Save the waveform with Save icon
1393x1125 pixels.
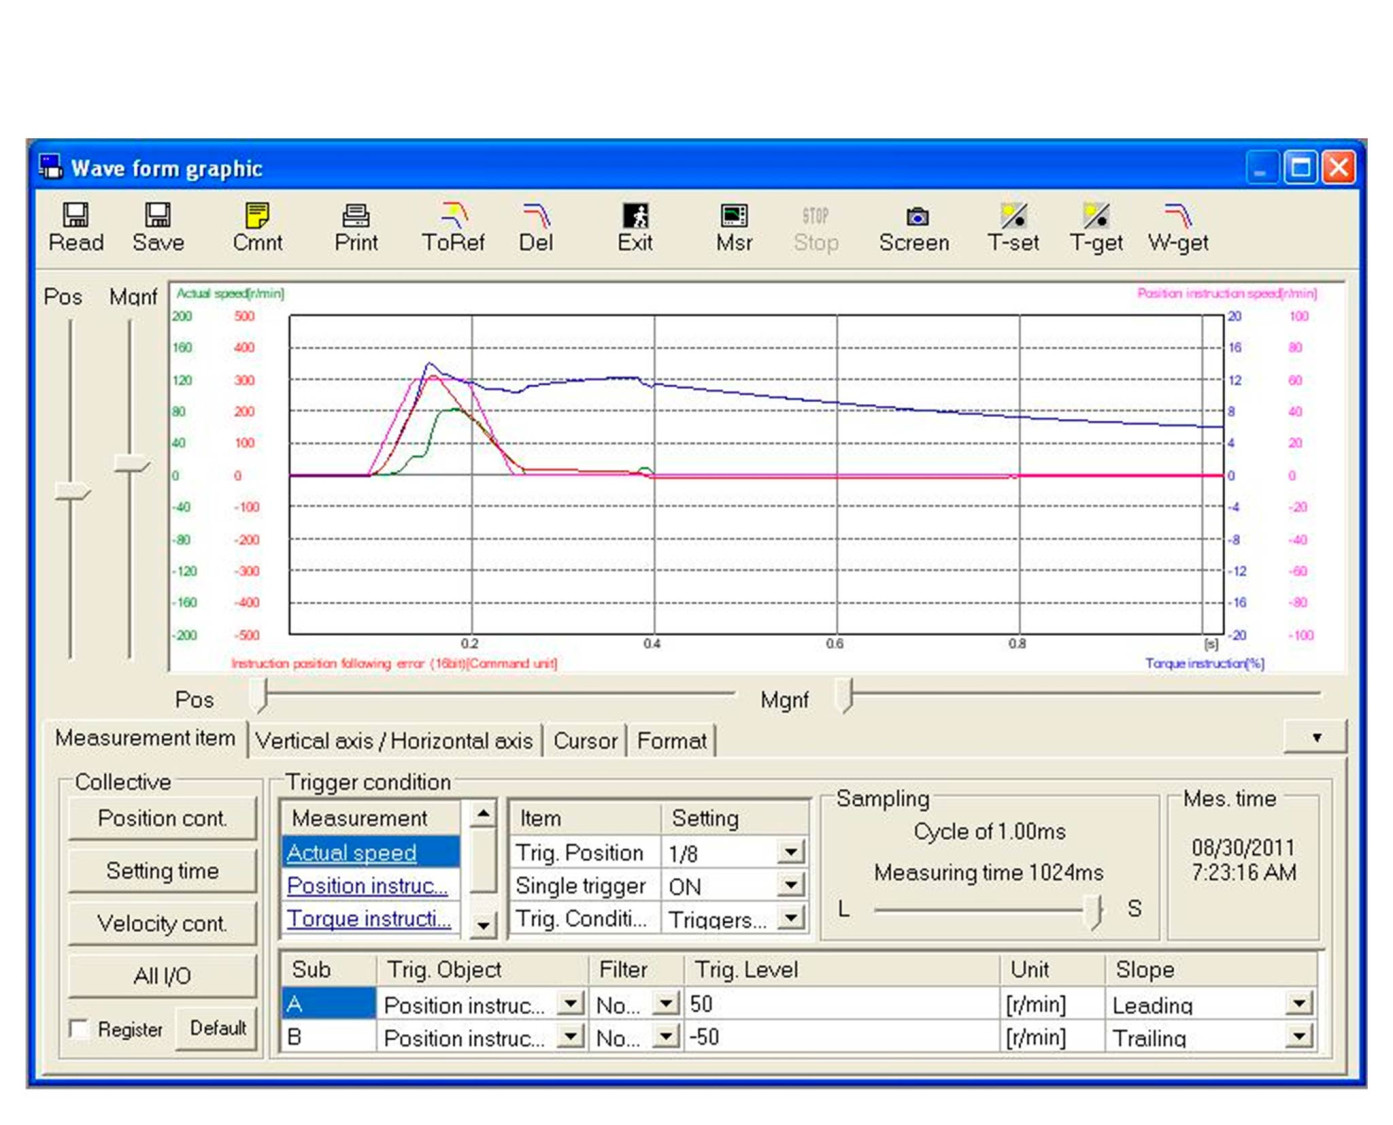tap(158, 227)
